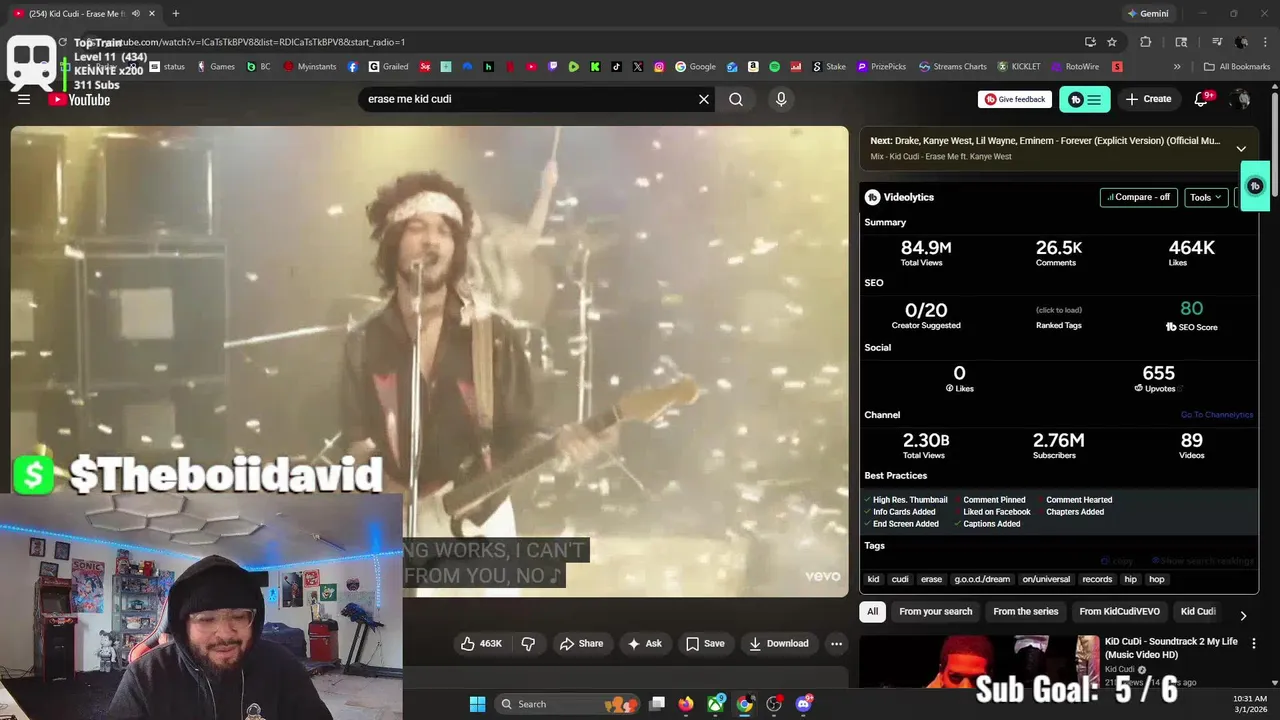Go to the YouTube home logo
1280x720 pixels.
click(x=79, y=99)
